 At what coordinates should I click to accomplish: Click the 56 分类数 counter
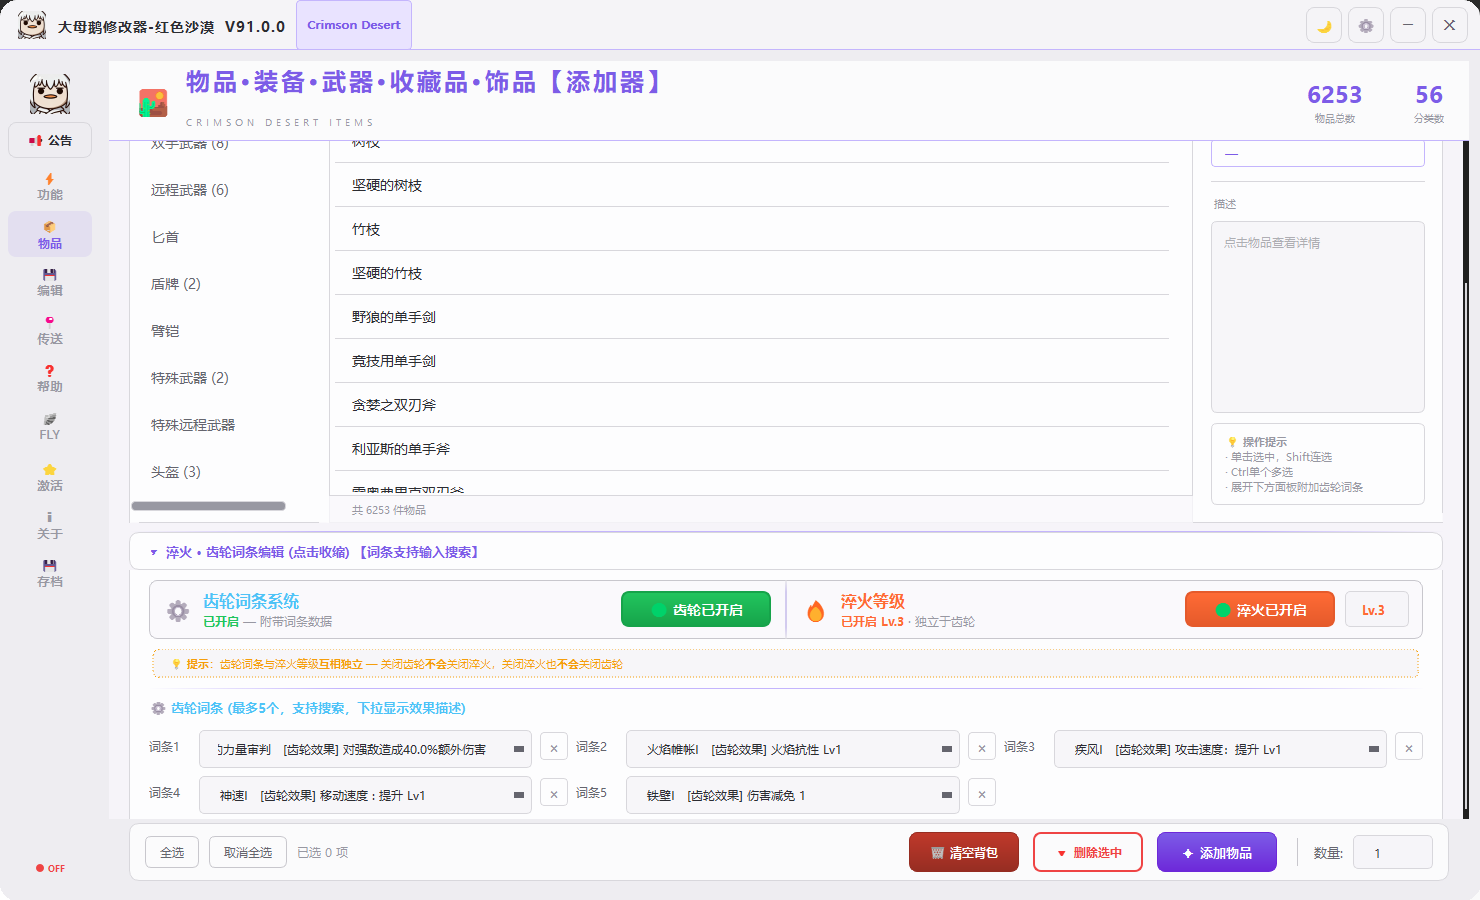pyautogui.click(x=1429, y=103)
